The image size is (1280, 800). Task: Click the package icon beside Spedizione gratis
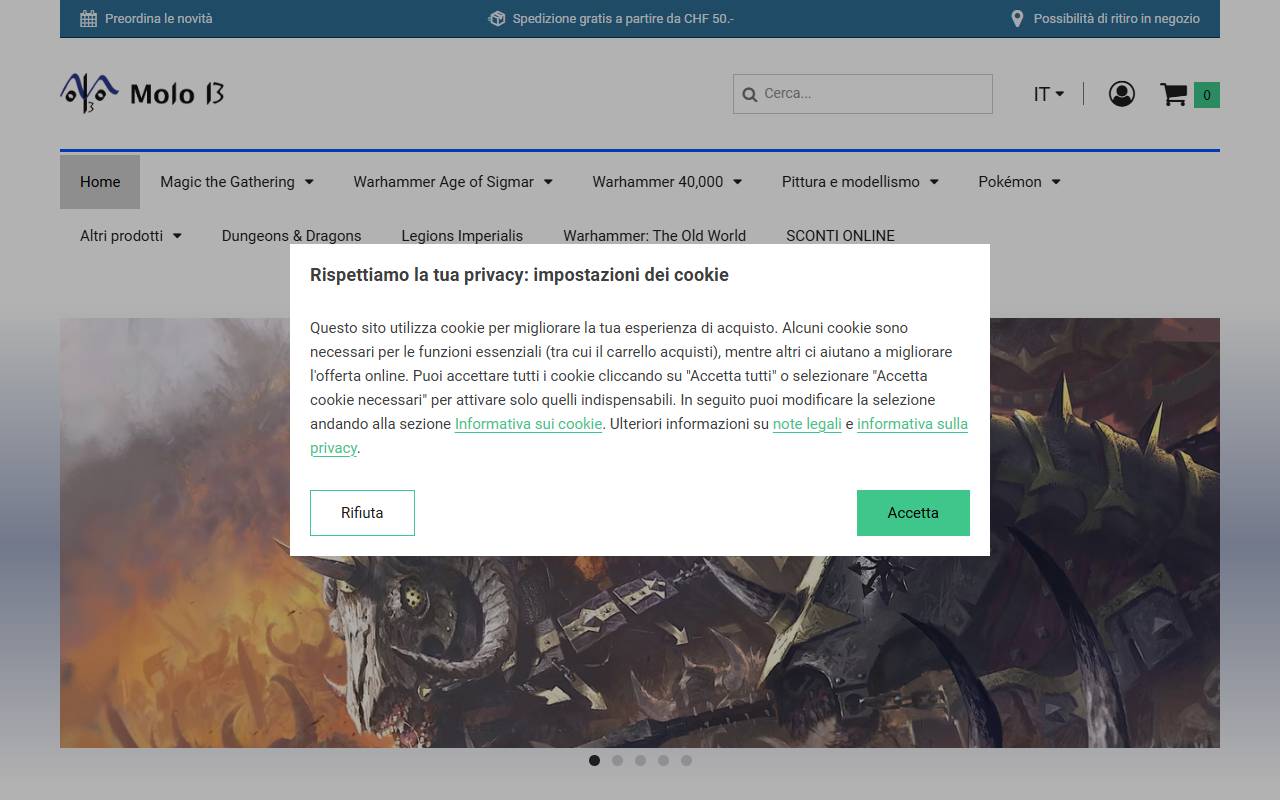(497, 18)
